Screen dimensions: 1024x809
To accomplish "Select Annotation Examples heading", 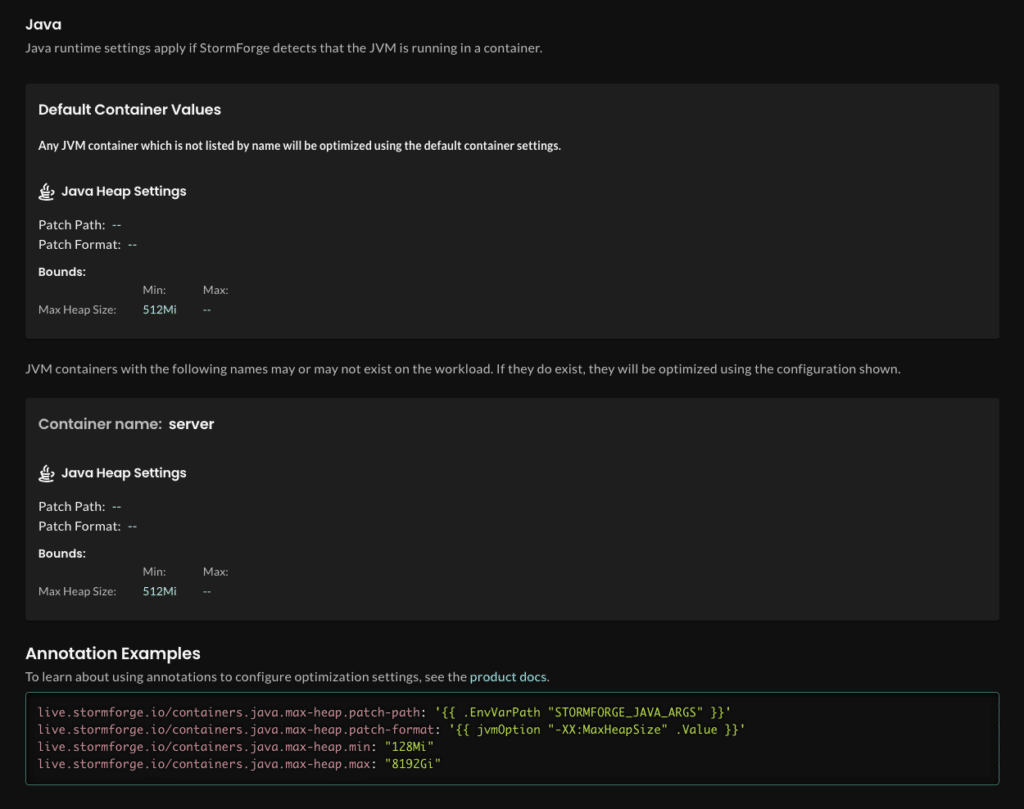I will coord(113,653).
